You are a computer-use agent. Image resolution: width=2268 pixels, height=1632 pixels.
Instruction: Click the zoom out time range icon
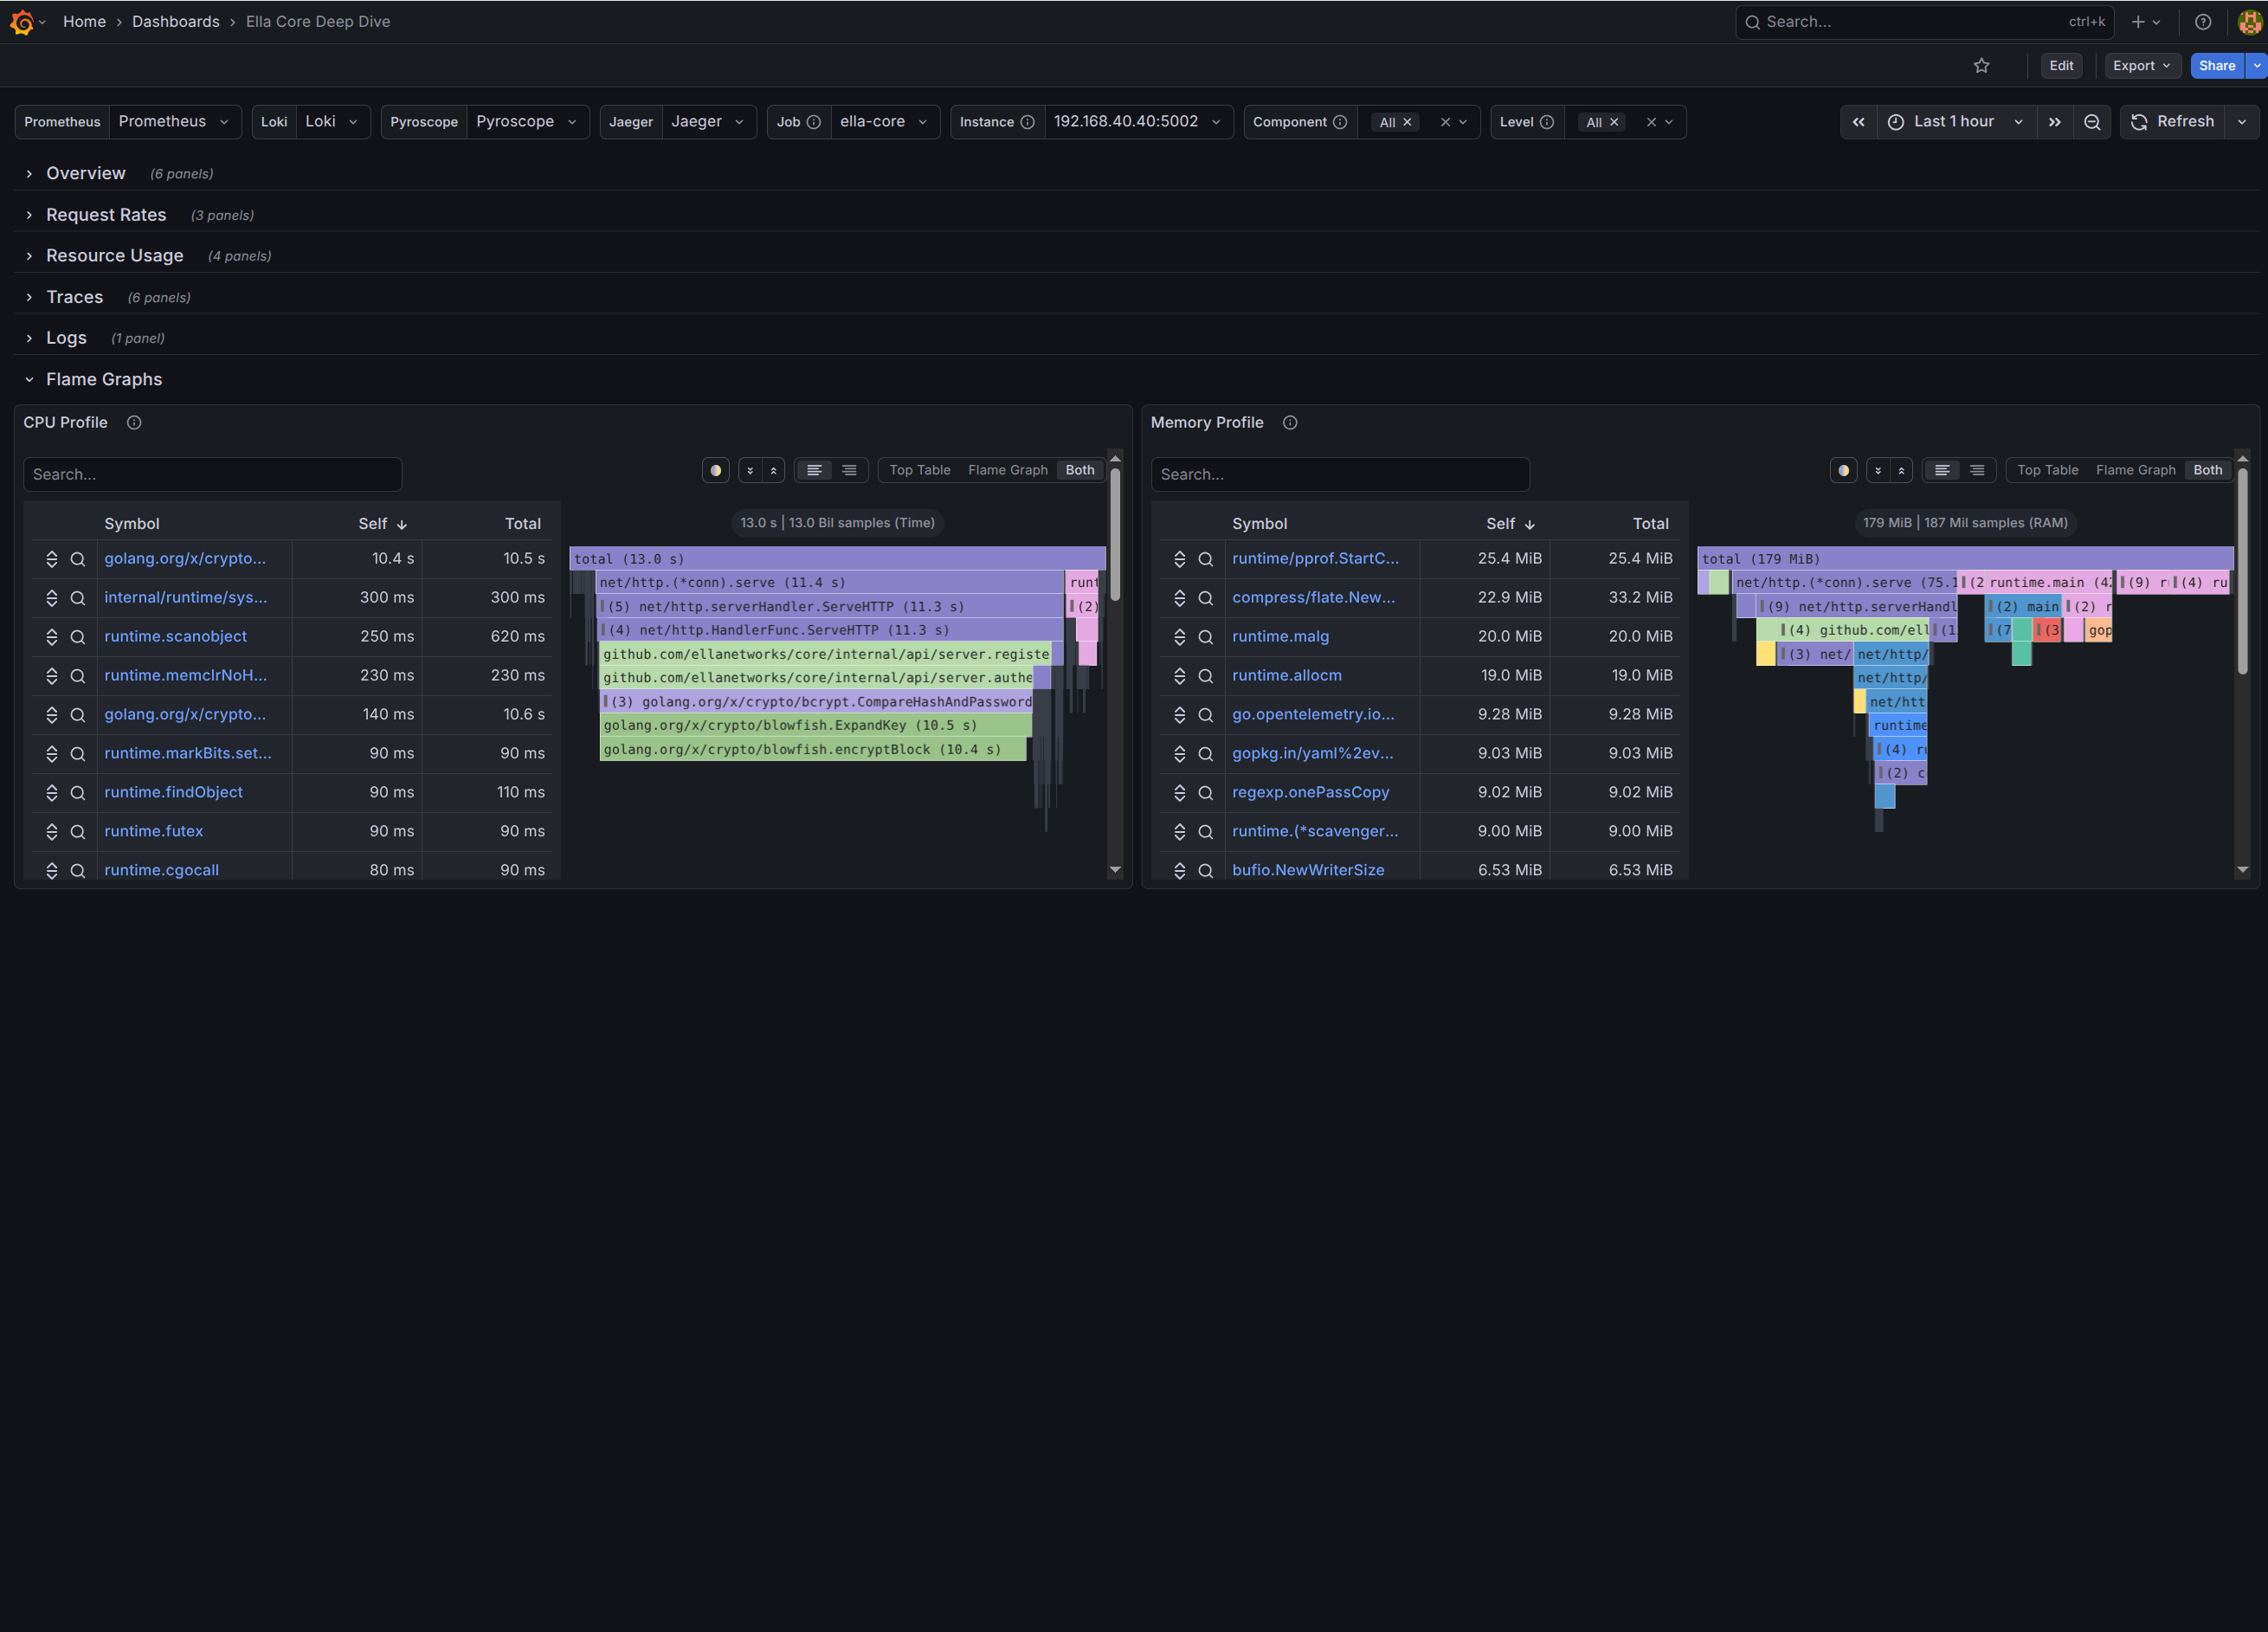click(x=2091, y=122)
